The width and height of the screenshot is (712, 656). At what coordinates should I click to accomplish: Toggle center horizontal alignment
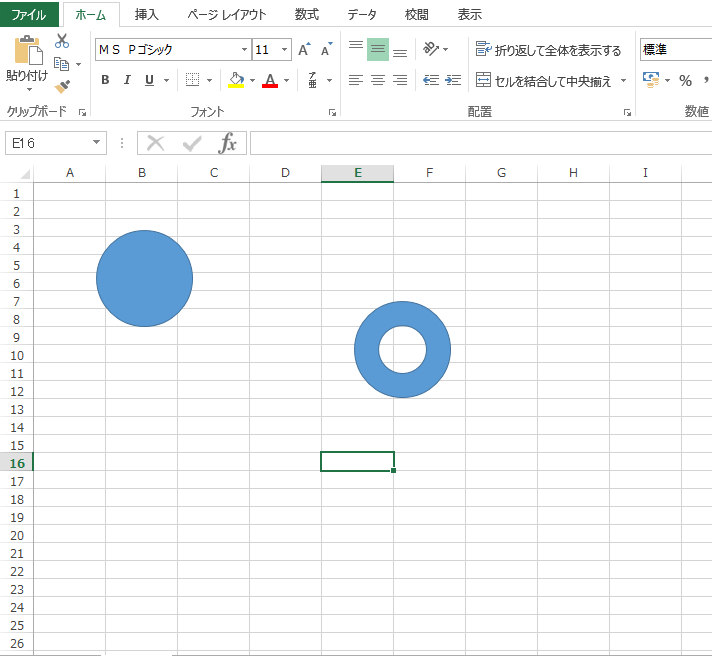(378, 80)
